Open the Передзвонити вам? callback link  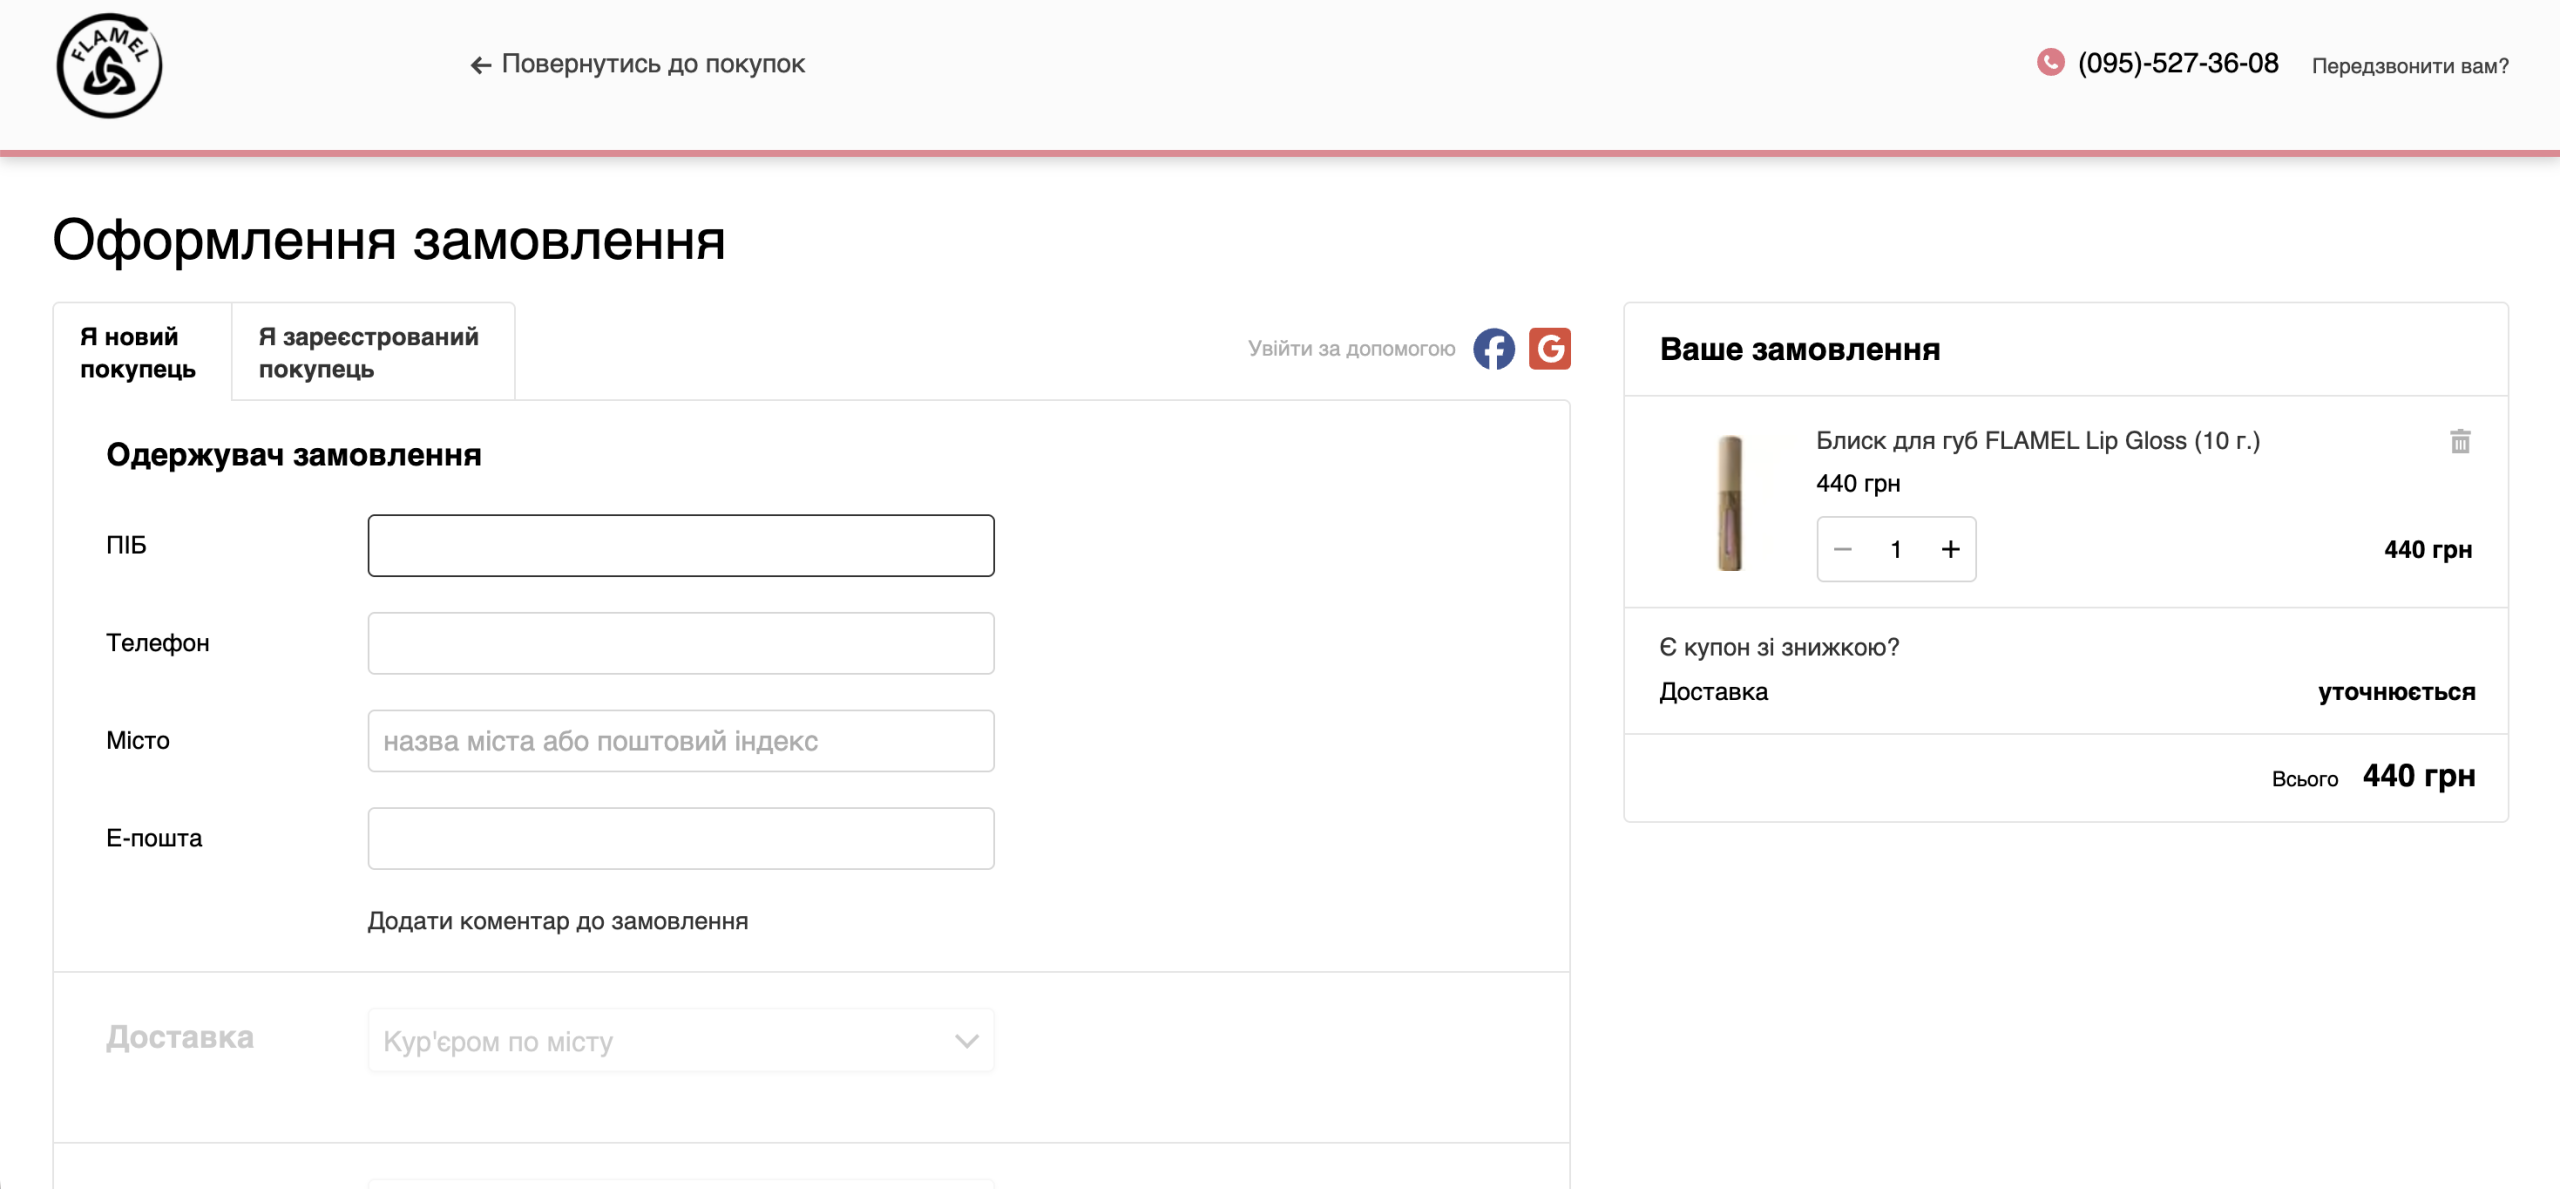(x=2410, y=66)
